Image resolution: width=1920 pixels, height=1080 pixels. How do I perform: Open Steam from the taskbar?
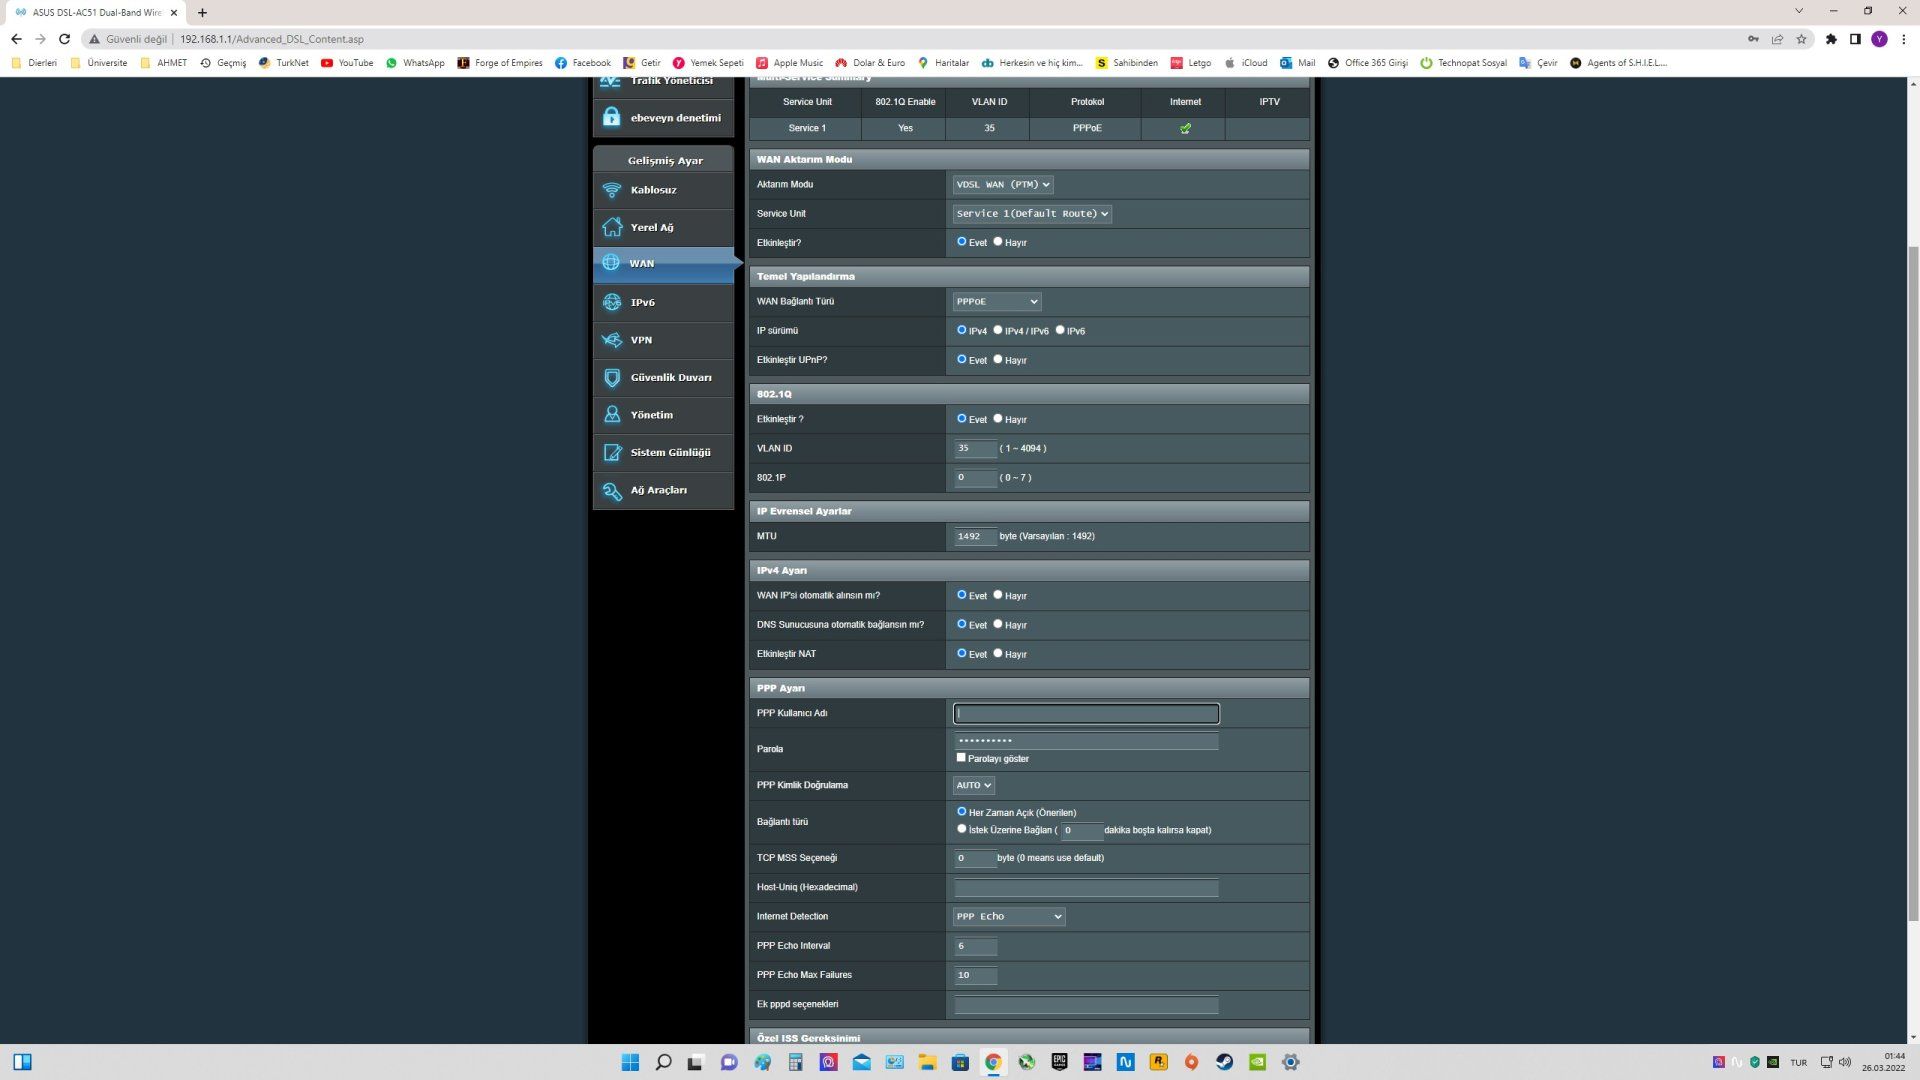1224,1062
